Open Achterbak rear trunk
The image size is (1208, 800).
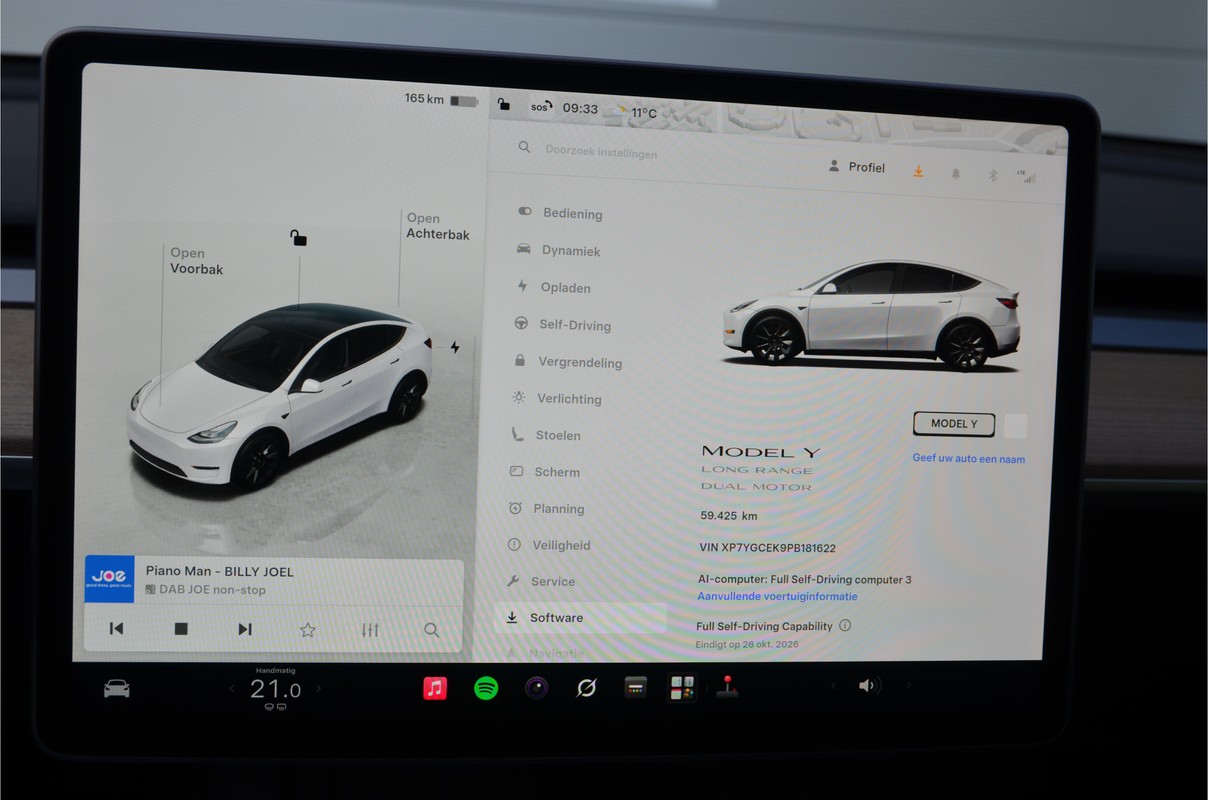pyautogui.click(x=437, y=226)
